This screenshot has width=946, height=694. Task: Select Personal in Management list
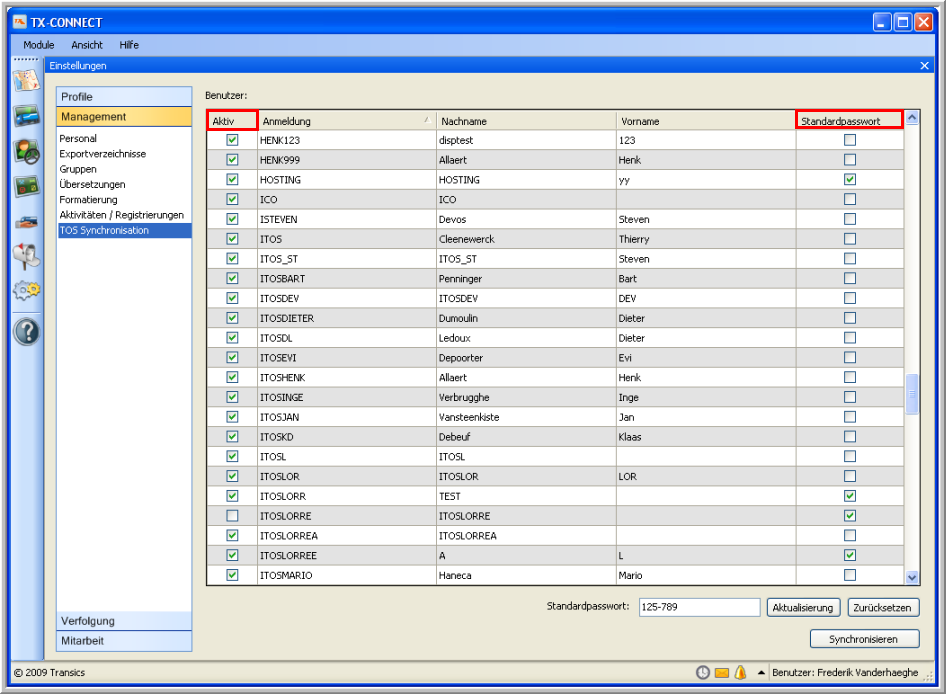click(x=78, y=138)
